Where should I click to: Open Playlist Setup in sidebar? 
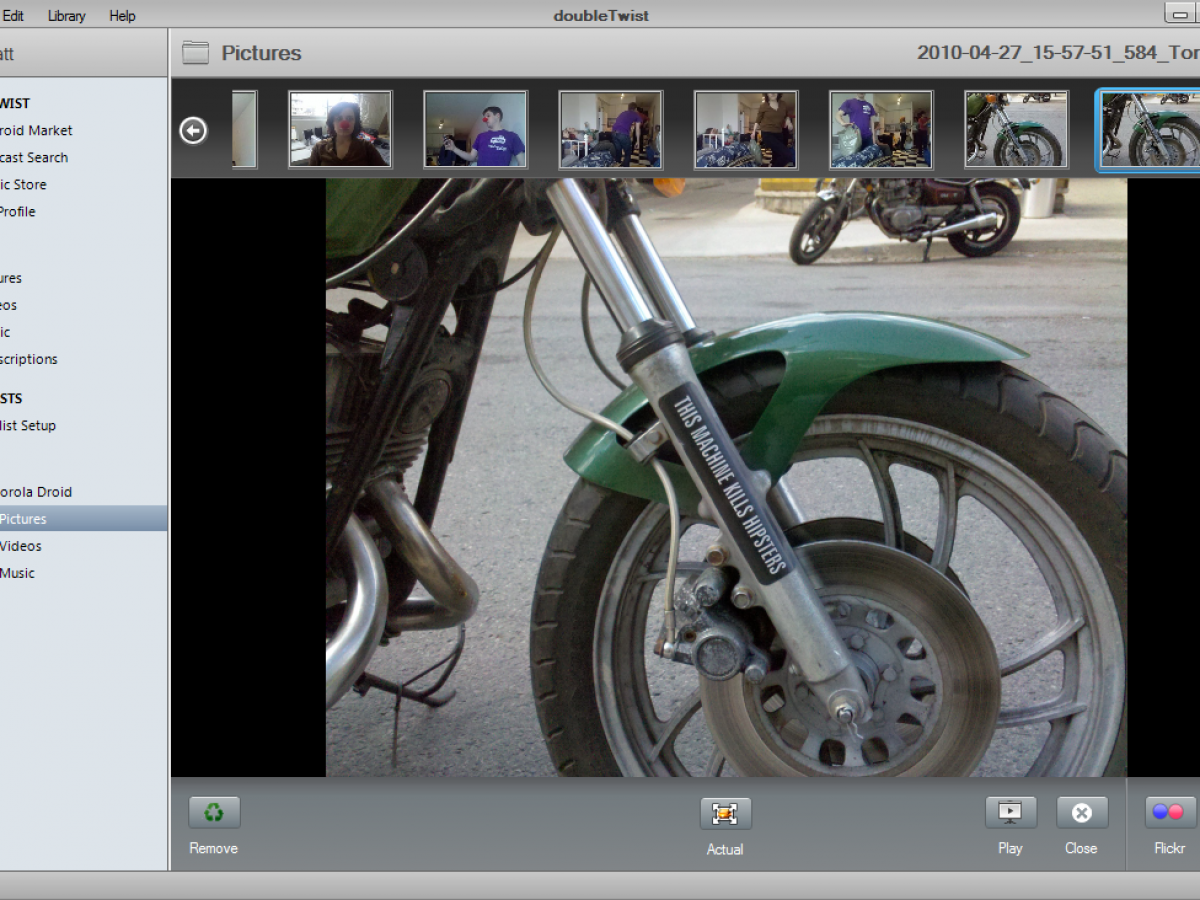[x=28, y=425]
